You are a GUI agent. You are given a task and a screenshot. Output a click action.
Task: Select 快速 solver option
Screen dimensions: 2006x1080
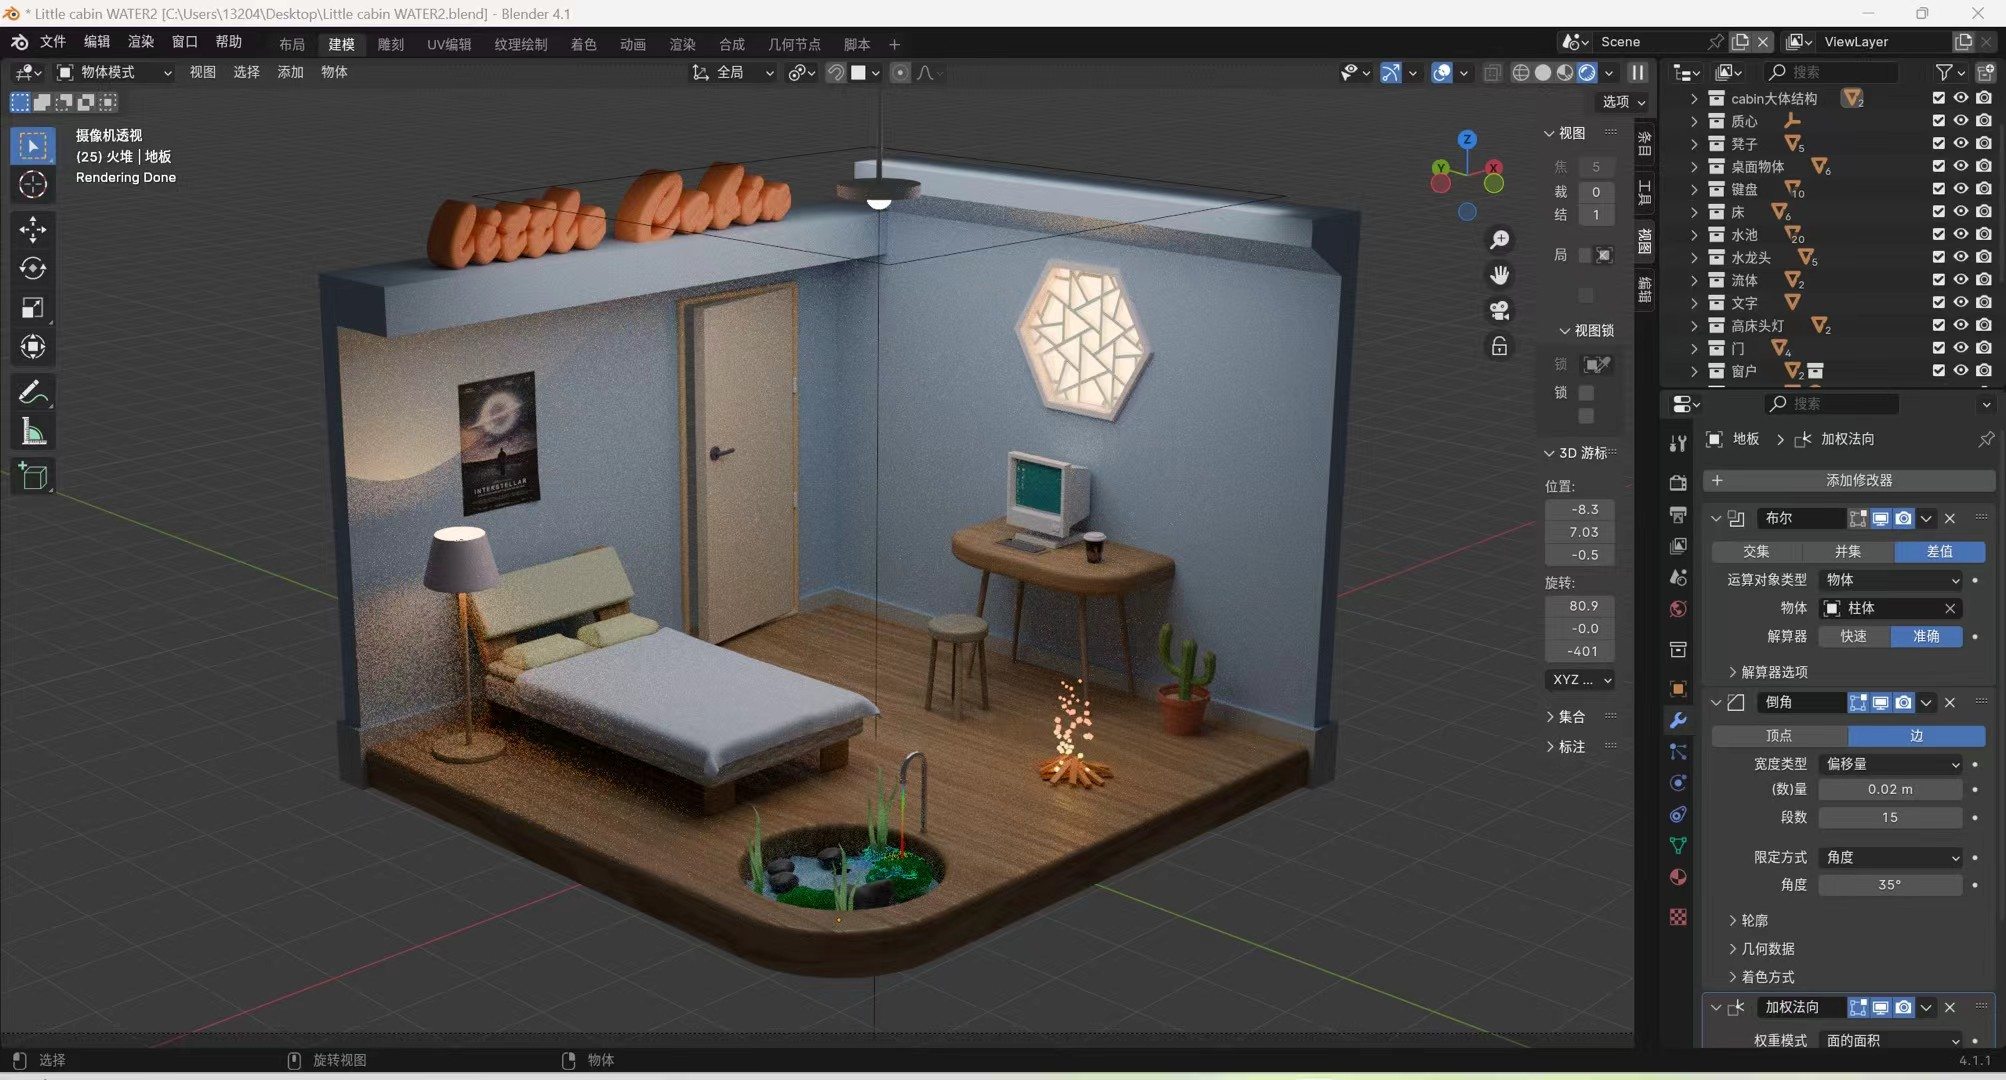1854,637
